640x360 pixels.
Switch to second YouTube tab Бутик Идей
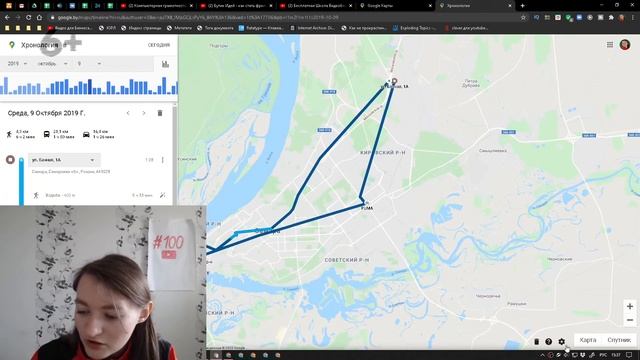tap(236, 6)
